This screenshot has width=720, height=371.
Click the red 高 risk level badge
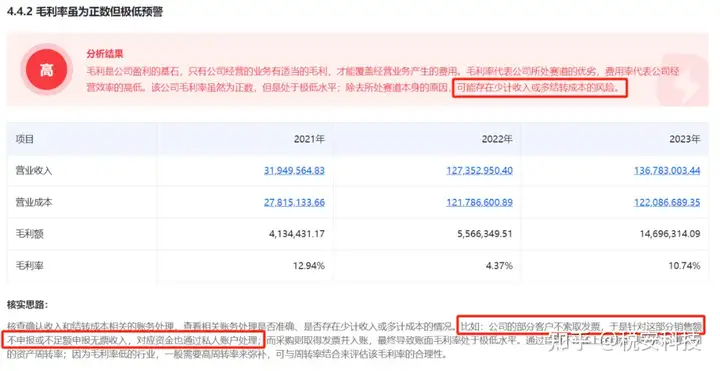click(x=46, y=70)
